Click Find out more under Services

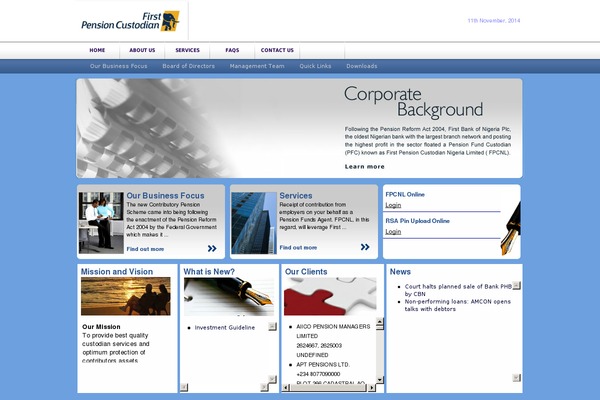tap(298, 248)
